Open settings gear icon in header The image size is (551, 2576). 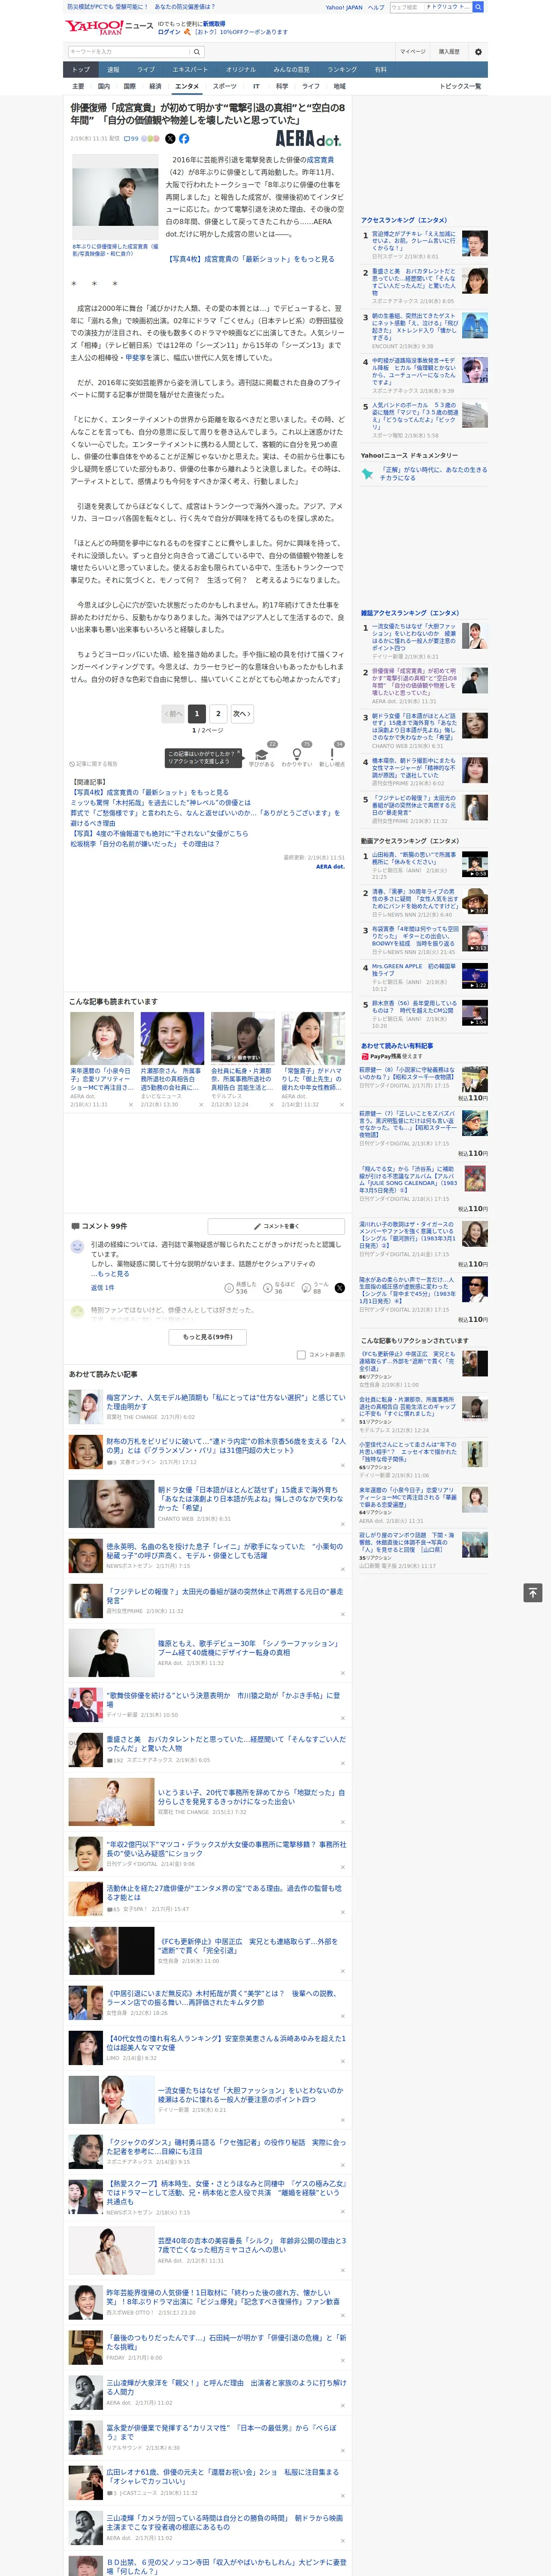tap(478, 51)
